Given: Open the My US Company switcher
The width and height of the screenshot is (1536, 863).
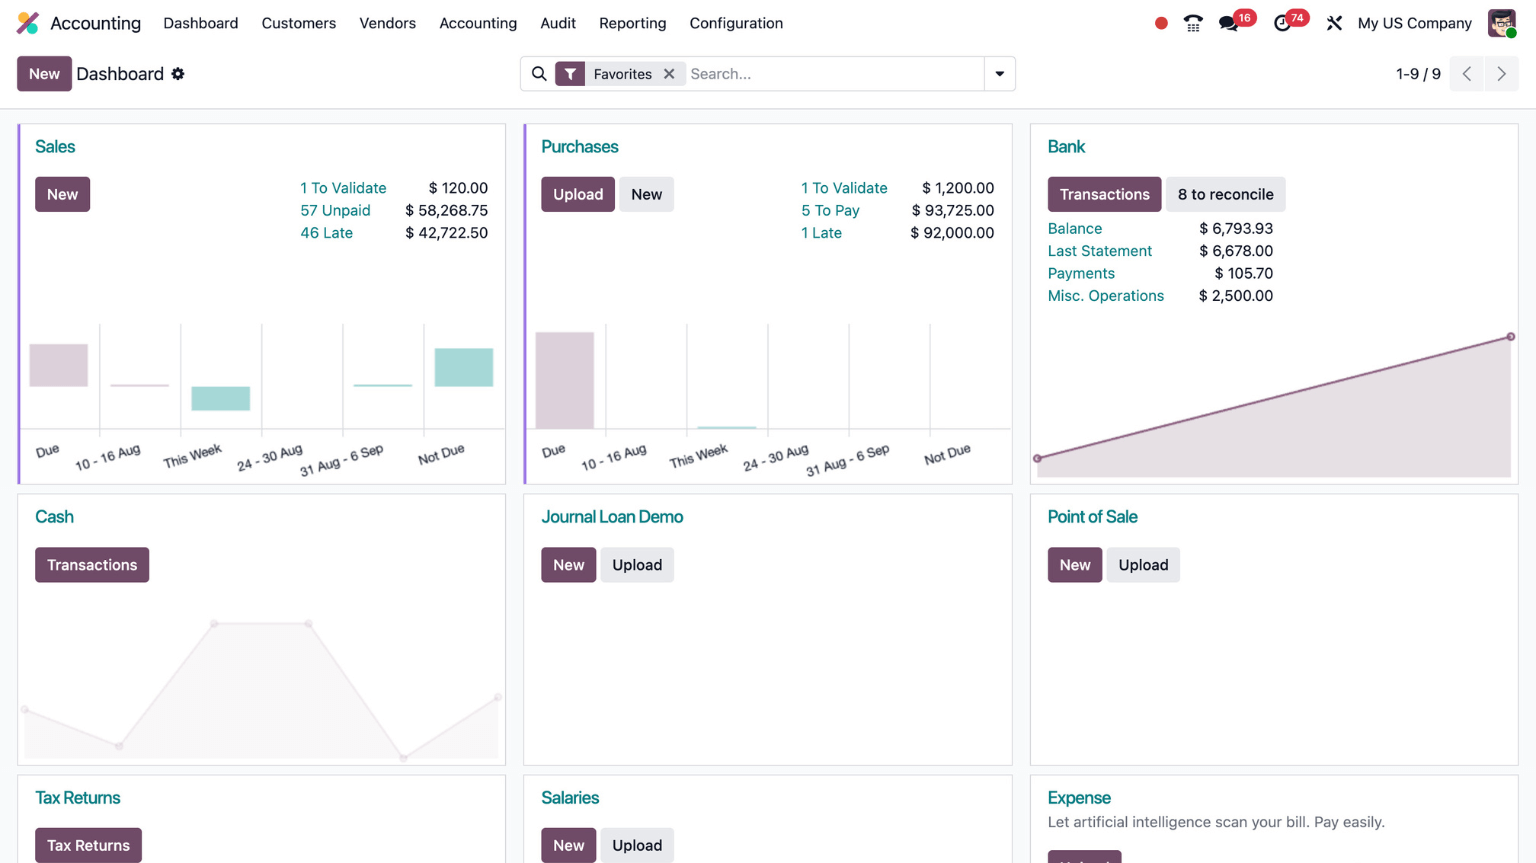Looking at the screenshot, I should (x=1414, y=23).
